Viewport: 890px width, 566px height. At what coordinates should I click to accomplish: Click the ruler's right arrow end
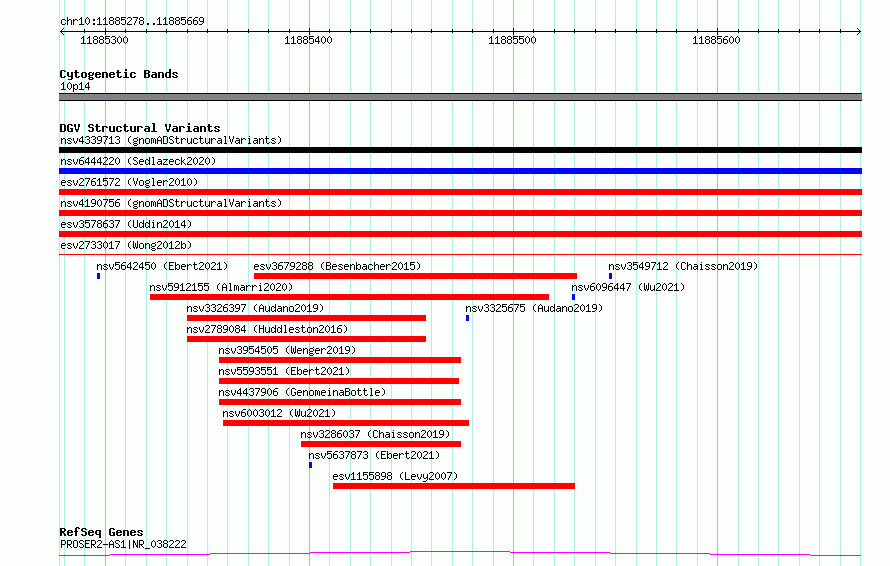point(859,32)
